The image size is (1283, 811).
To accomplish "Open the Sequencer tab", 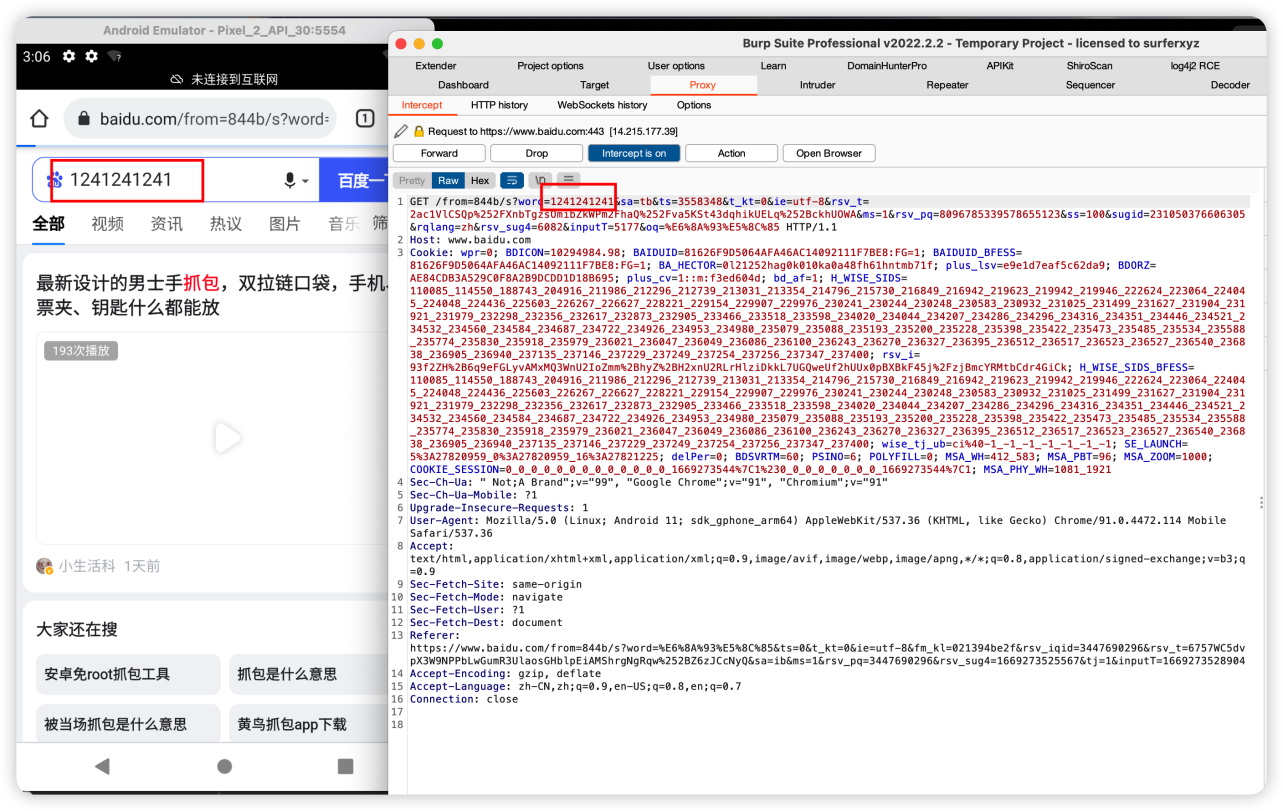I will click(x=1090, y=85).
